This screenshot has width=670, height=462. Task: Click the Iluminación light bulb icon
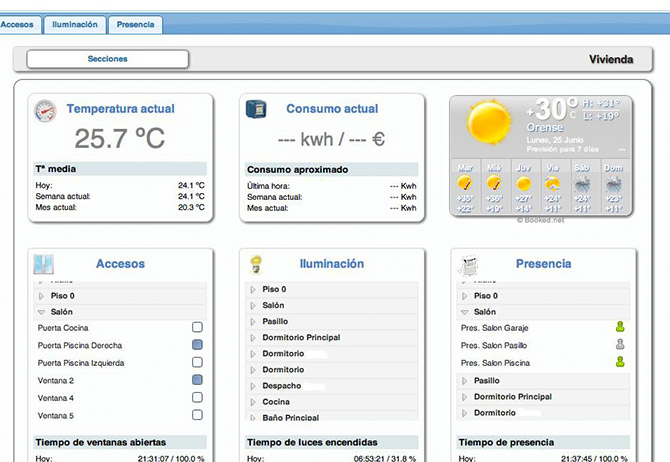tap(256, 264)
